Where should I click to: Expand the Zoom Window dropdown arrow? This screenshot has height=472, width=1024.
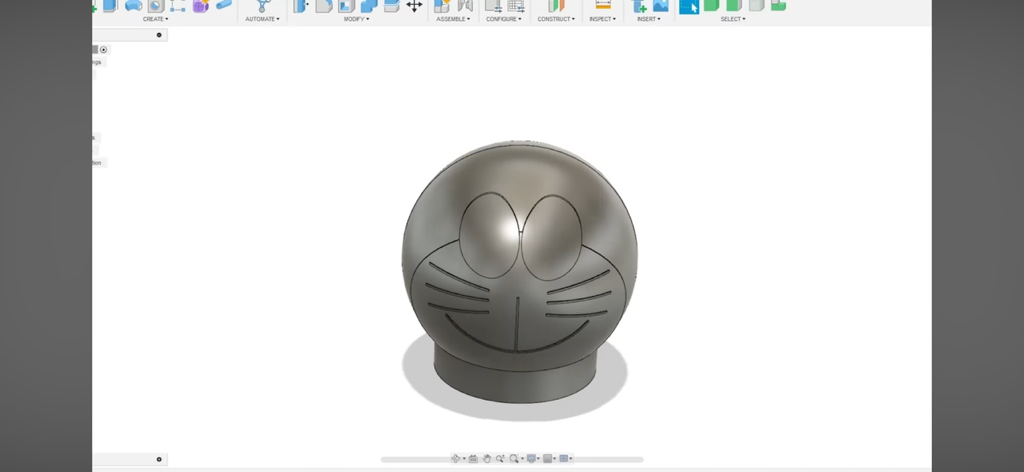(x=522, y=459)
